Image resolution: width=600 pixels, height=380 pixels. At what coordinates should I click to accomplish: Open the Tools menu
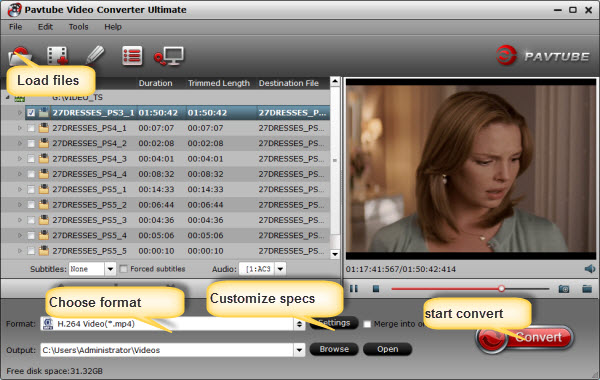coord(78,27)
